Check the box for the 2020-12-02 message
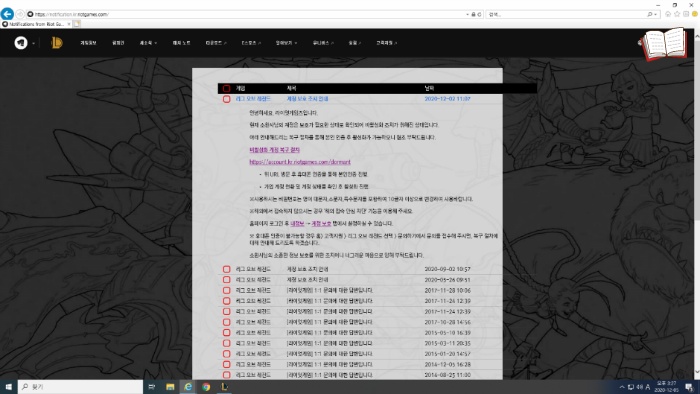Screen dimensions: 700x394 click(x=226, y=99)
